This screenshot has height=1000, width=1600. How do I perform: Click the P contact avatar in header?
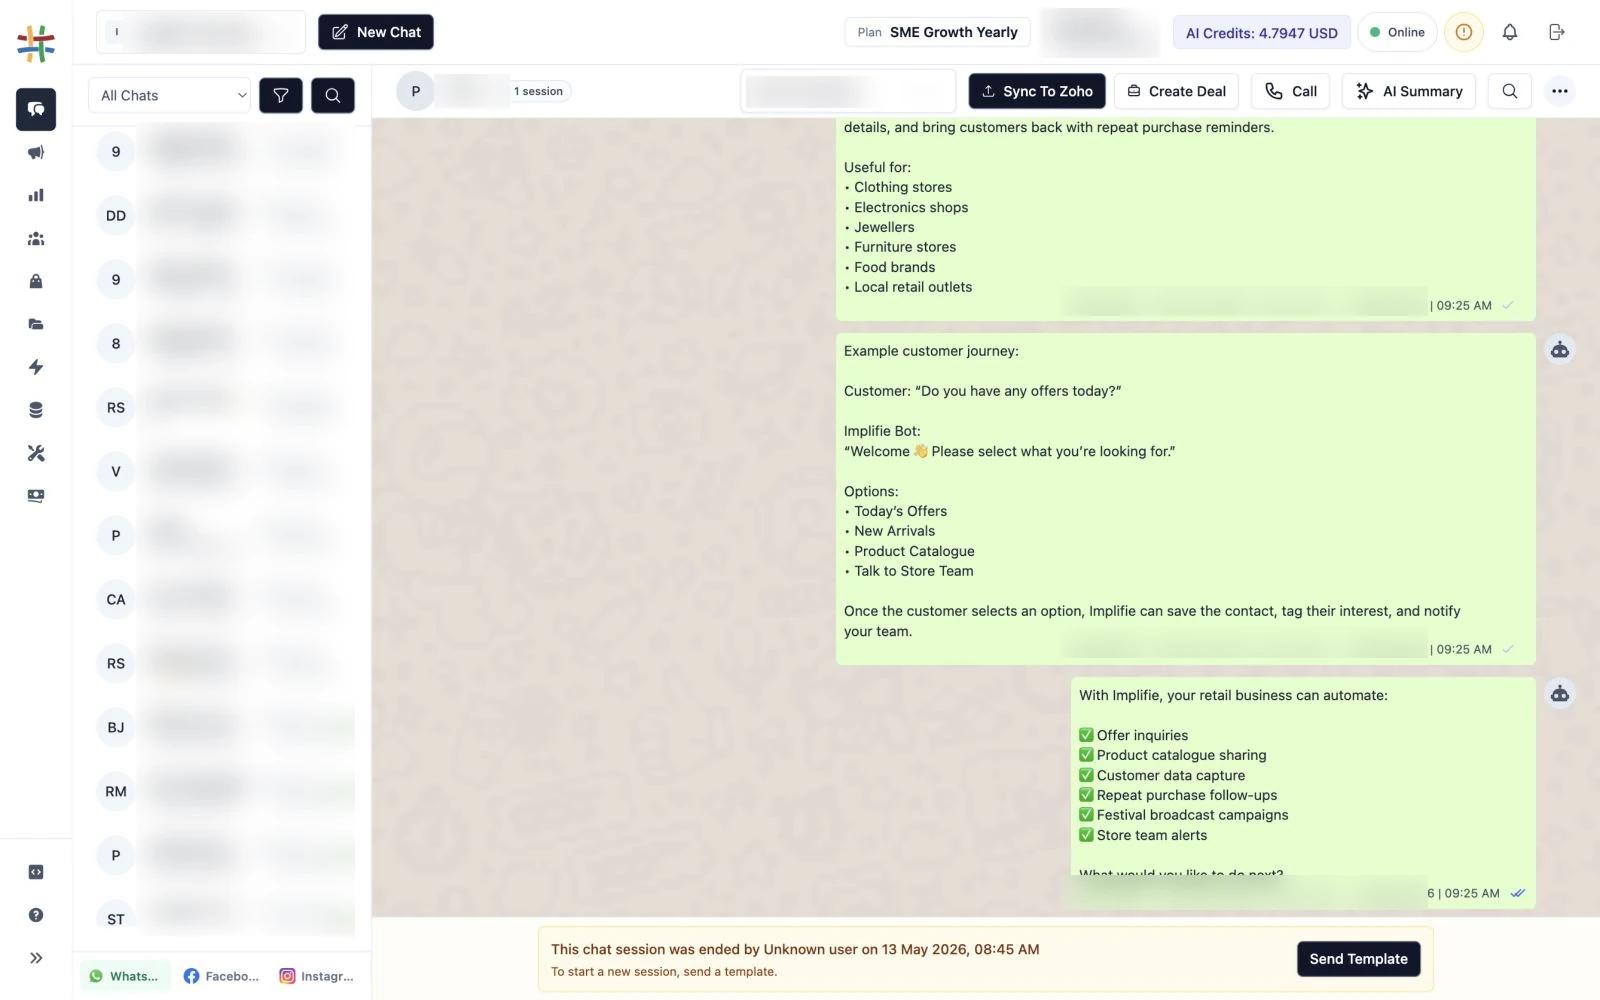pos(416,91)
